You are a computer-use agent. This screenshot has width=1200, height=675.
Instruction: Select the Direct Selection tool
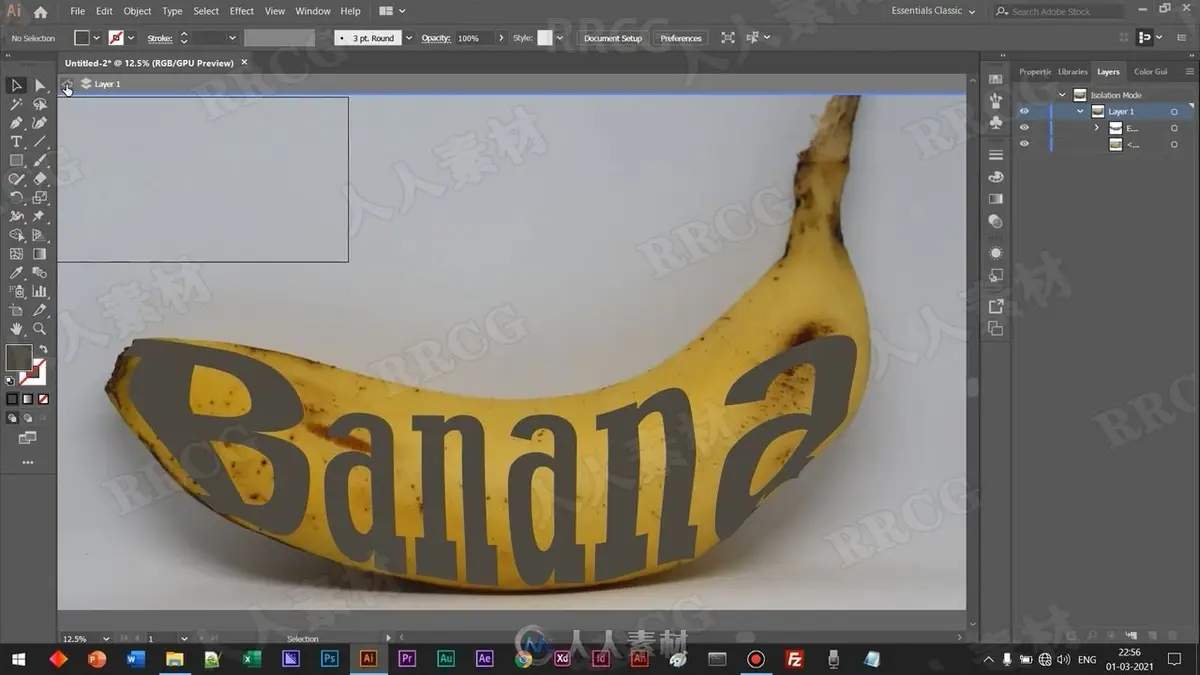[x=40, y=85]
